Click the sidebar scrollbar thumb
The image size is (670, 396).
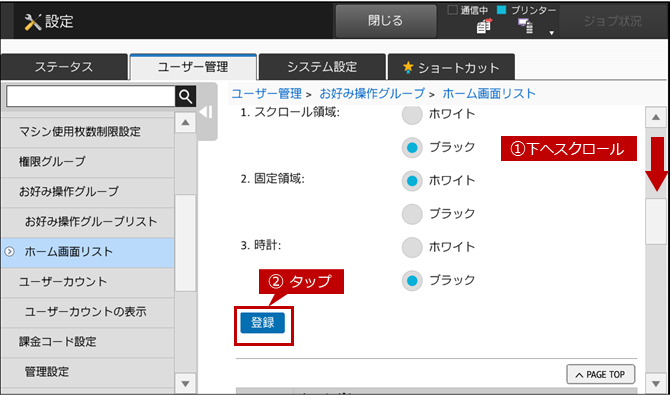(185, 243)
